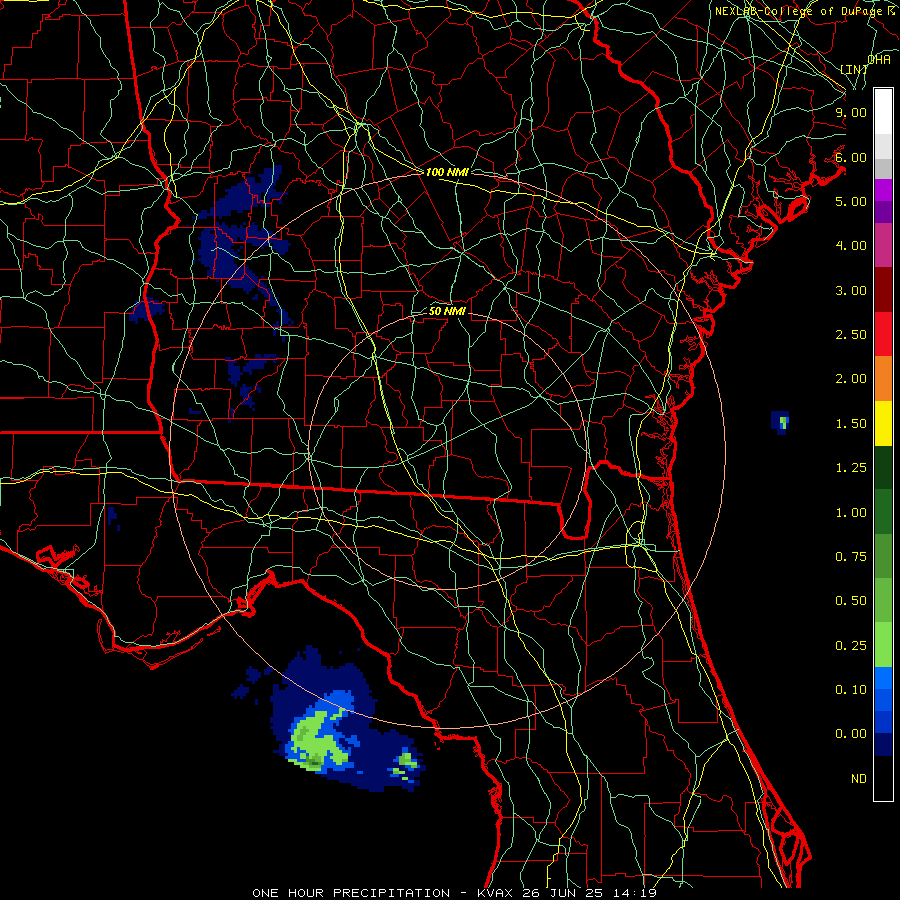Select the green swatch beside 0.75

pos(883,556)
